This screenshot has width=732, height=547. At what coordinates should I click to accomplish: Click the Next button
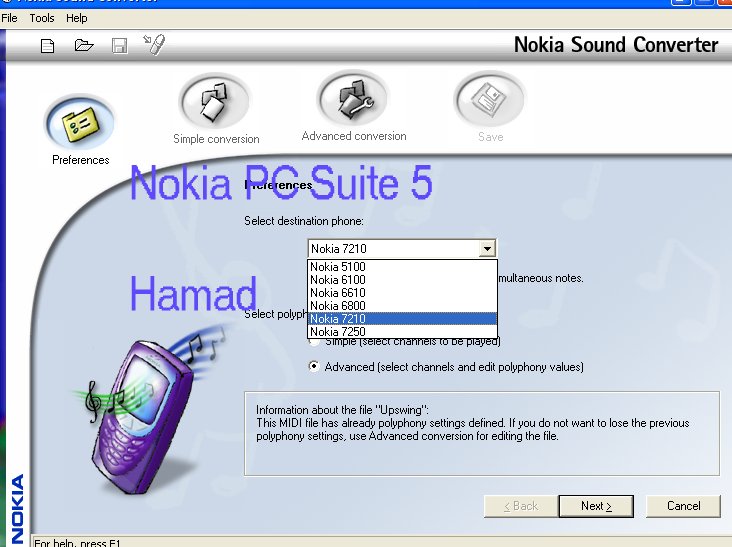[x=596, y=506]
